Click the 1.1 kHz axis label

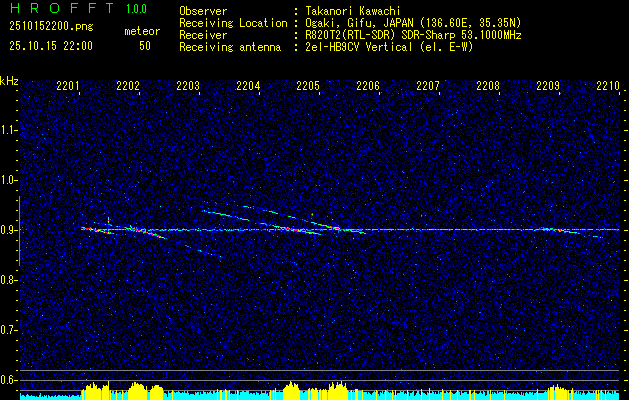coord(8,130)
